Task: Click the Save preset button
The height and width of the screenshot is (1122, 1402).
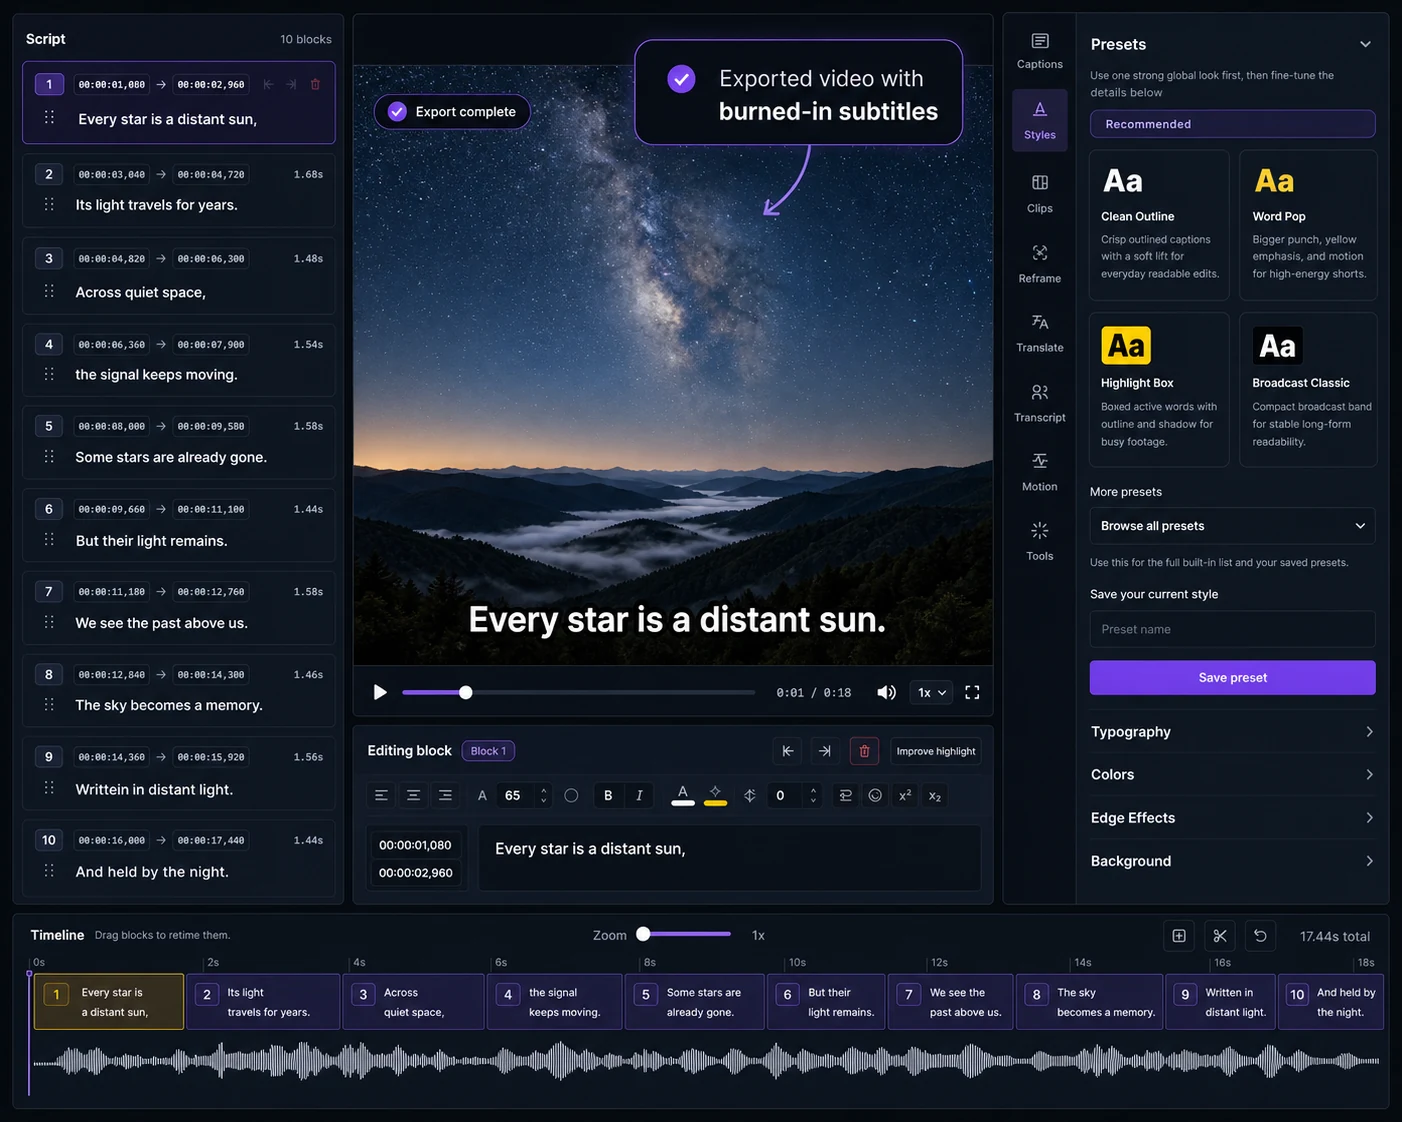Action: click(x=1232, y=677)
